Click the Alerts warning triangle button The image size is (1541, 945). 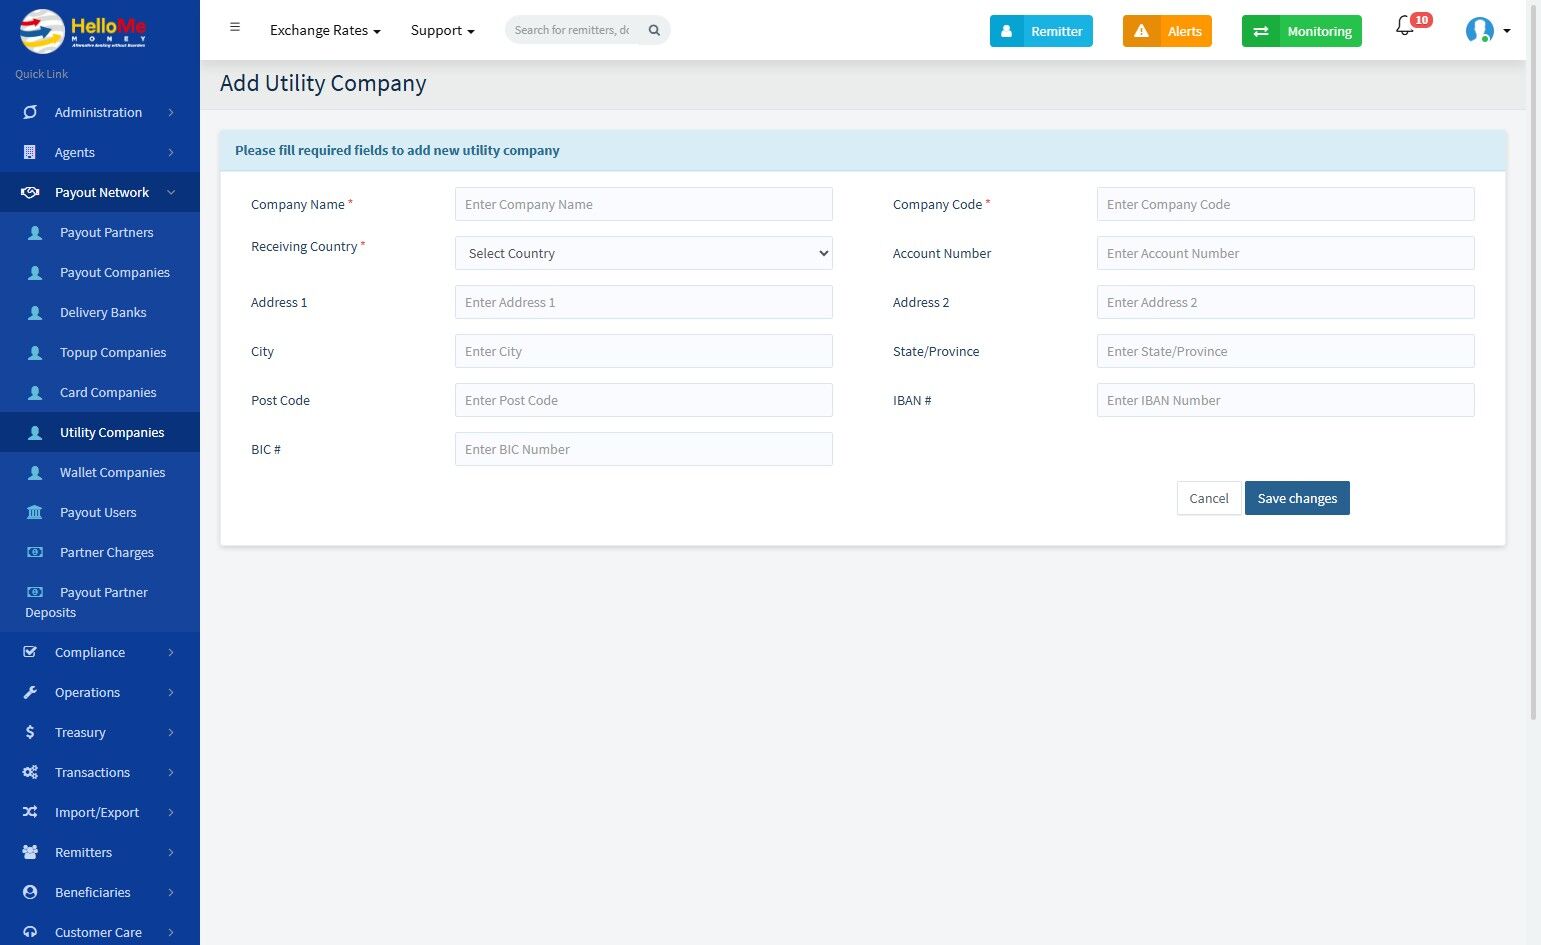(1167, 31)
